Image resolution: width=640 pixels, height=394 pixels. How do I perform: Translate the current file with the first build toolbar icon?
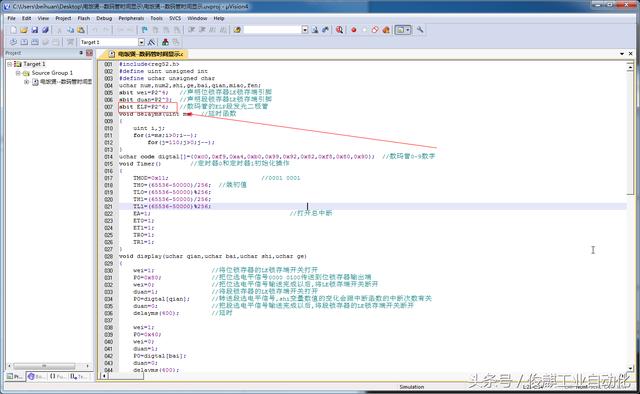pos(13,42)
